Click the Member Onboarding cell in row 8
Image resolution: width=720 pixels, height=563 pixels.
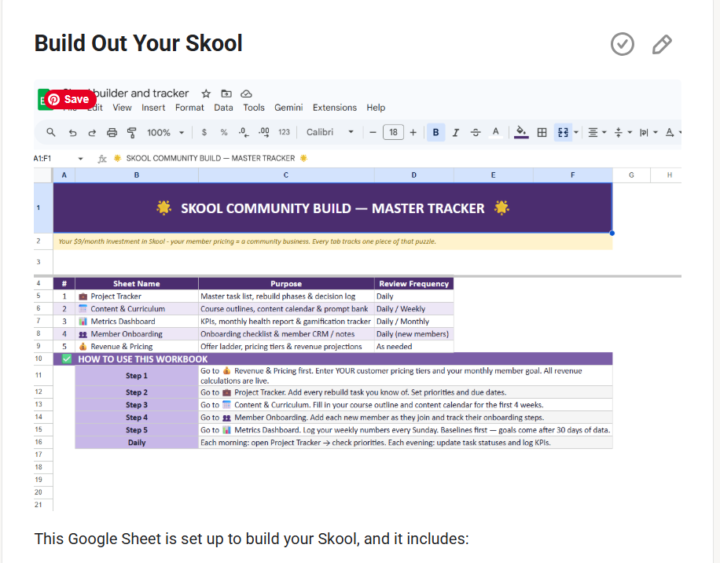137,334
